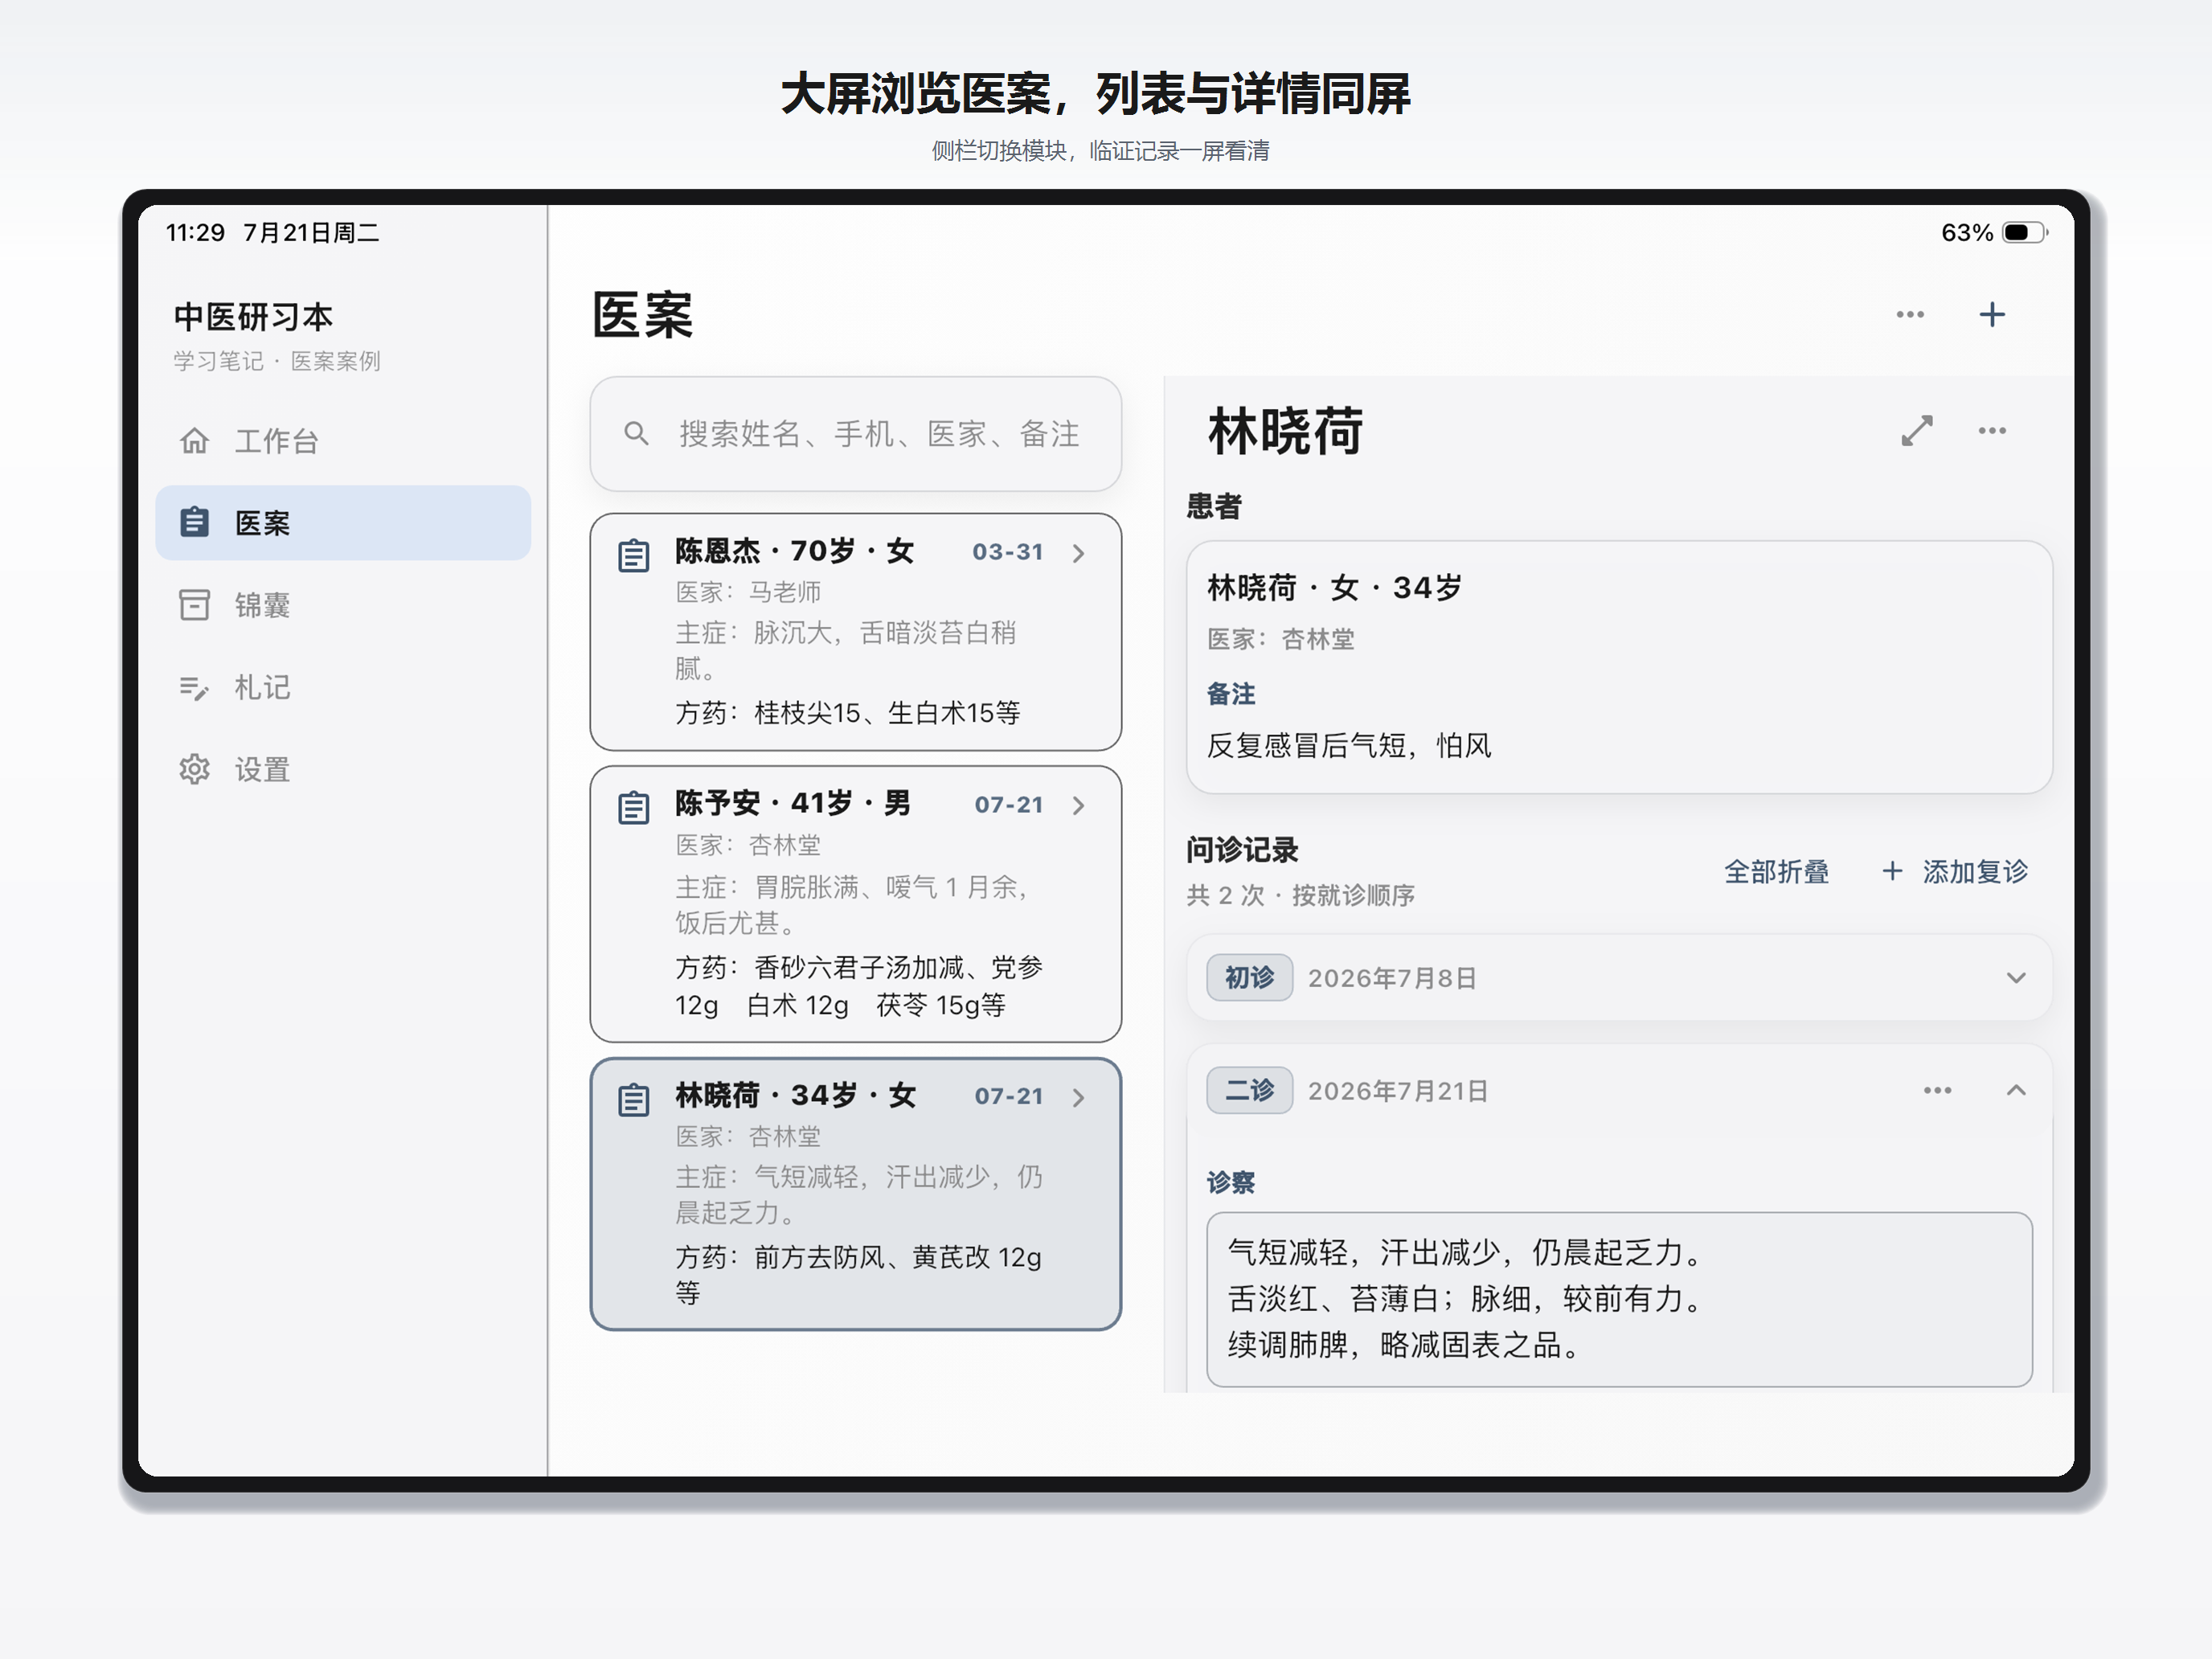Switch to 工作台 in sidebar

(343, 440)
